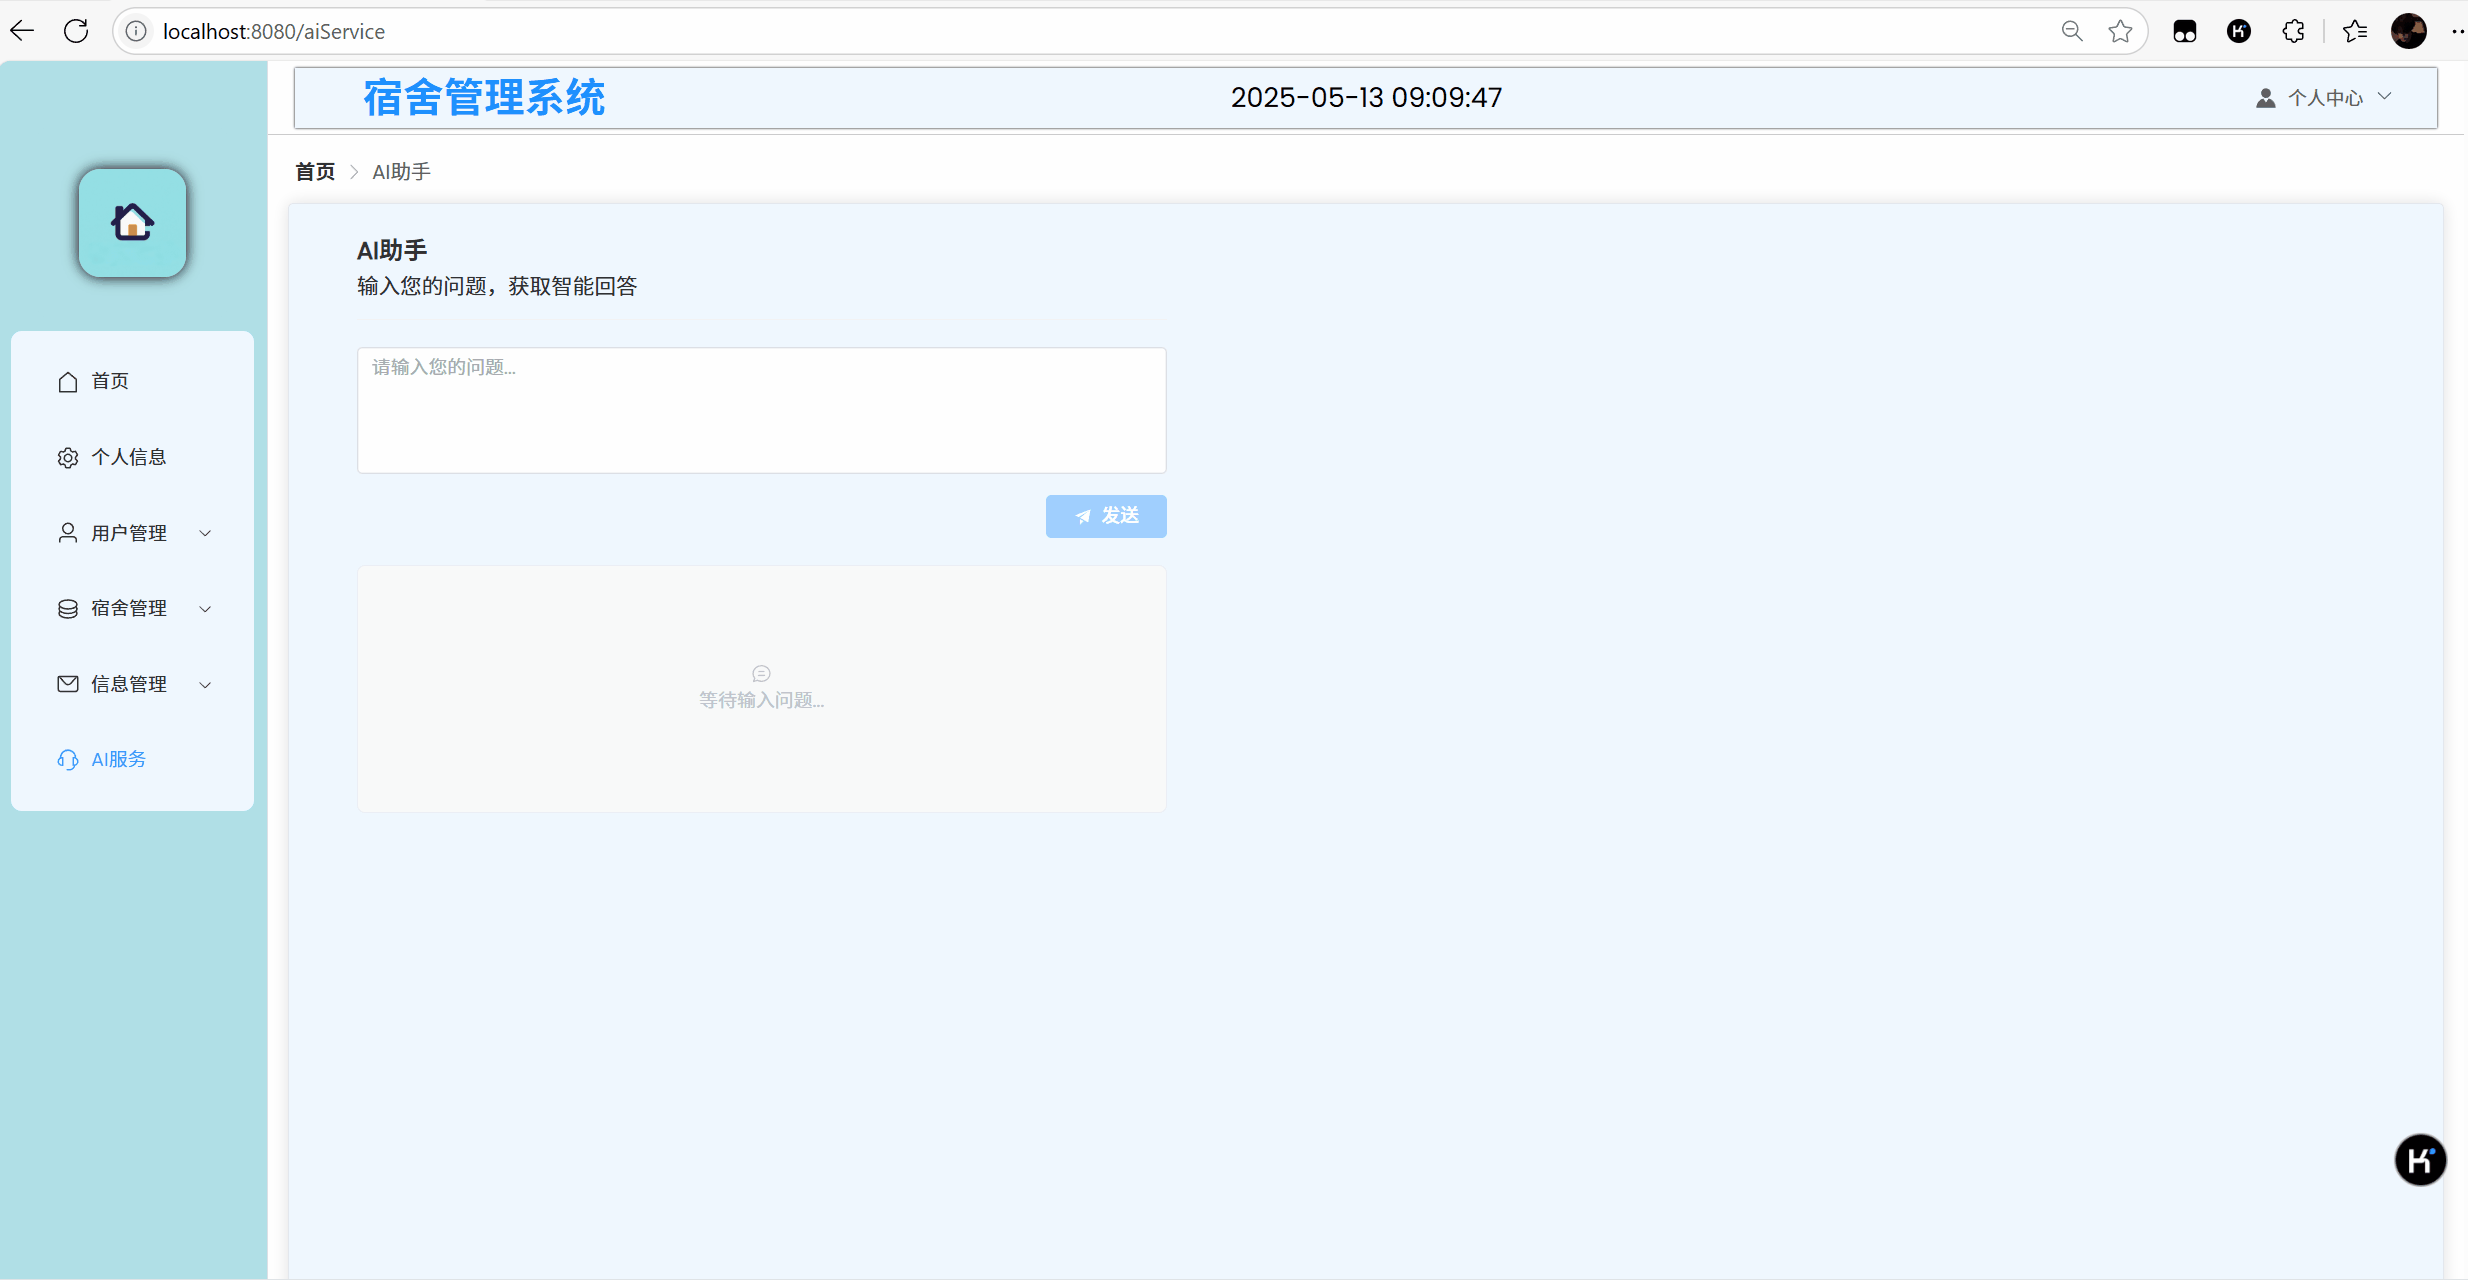This screenshot has height=1280, width=2468.
Task: Open 个人信息 in sidebar menu
Action: point(128,457)
